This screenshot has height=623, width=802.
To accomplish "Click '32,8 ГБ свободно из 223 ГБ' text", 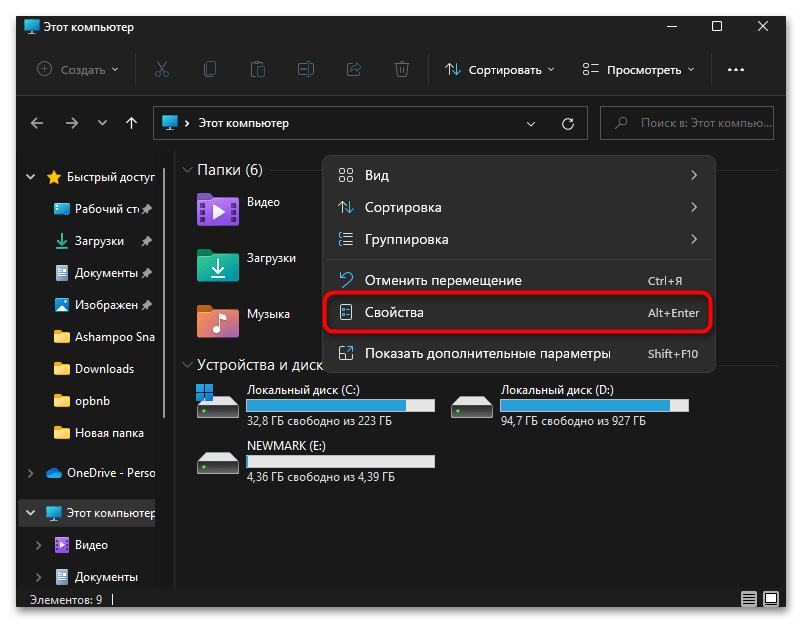I will tap(319, 421).
